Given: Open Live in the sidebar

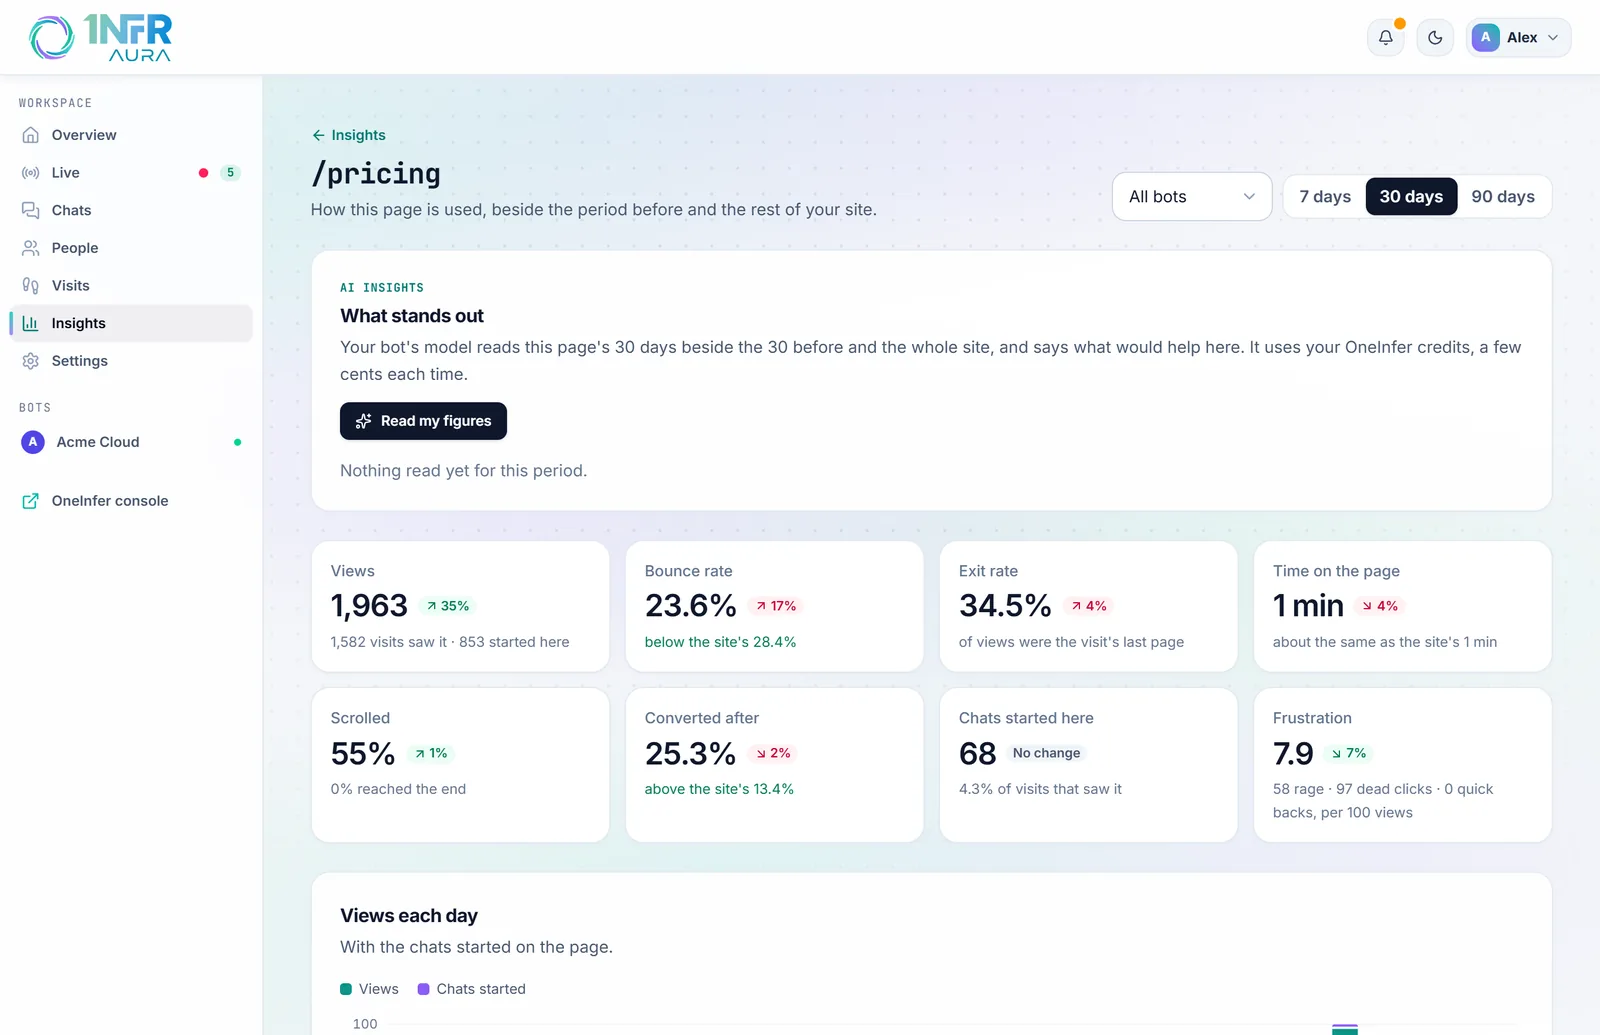Looking at the screenshot, I should click(131, 173).
